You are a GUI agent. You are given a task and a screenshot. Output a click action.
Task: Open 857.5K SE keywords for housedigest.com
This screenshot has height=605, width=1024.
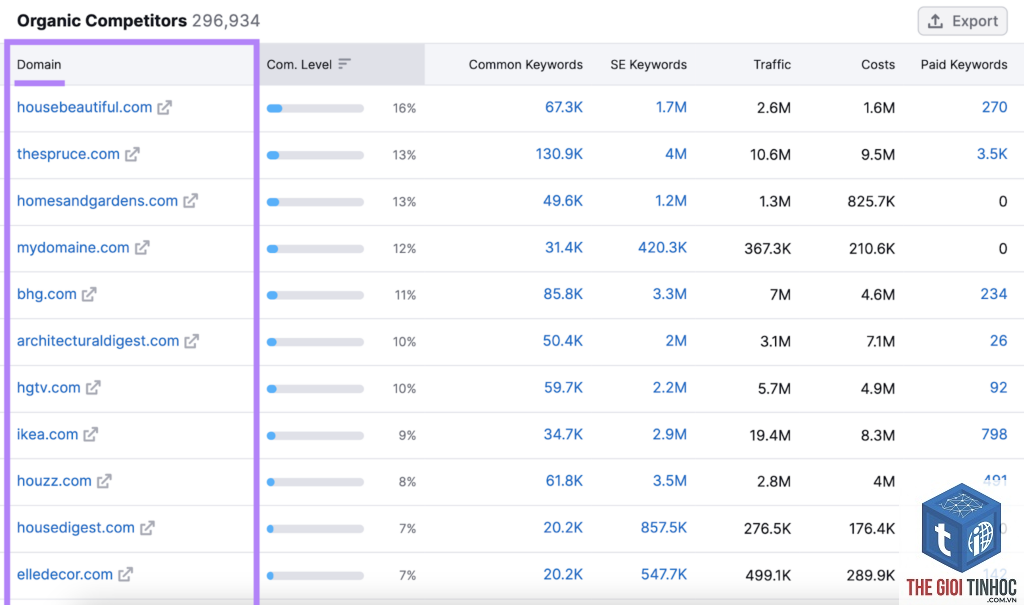(664, 528)
